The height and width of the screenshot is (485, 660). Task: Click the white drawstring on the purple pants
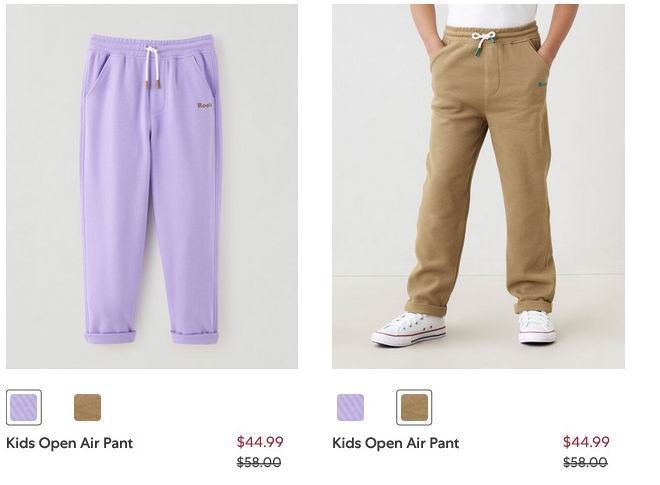click(x=152, y=68)
